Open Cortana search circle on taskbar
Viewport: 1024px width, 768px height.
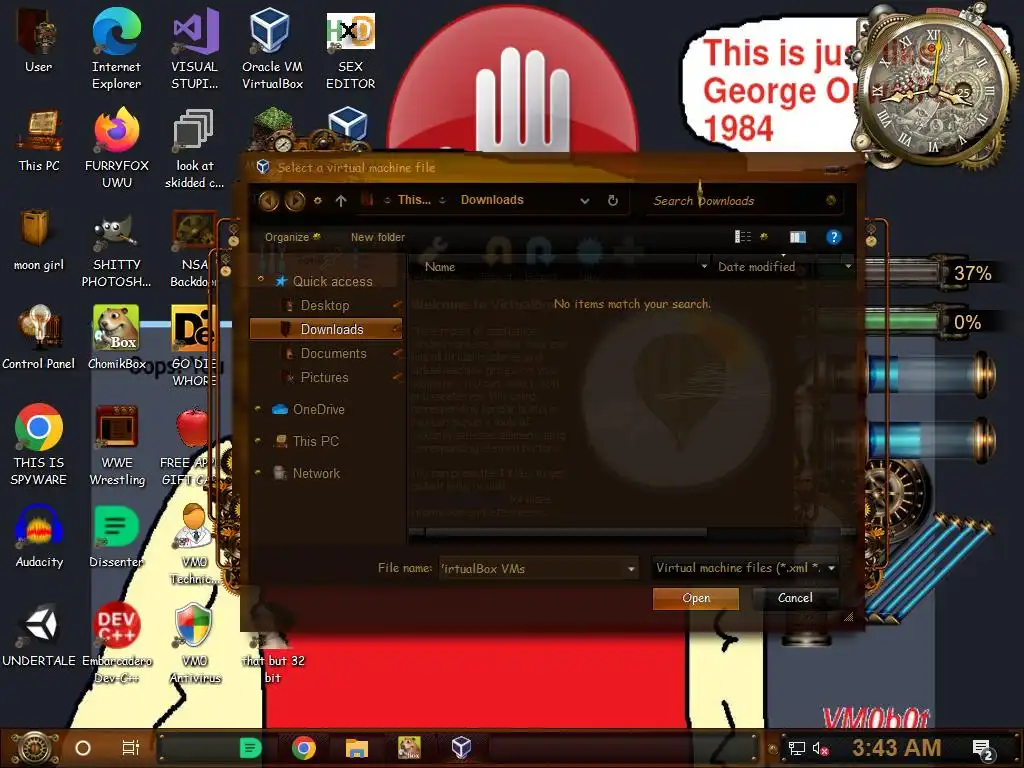coord(83,748)
